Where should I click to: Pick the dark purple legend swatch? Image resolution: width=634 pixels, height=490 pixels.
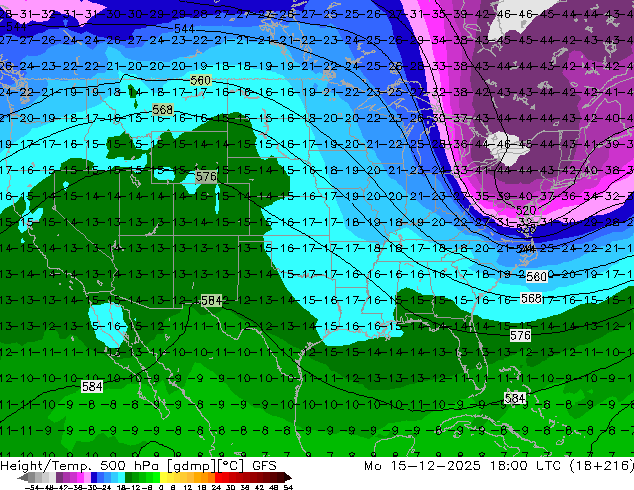coord(59,477)
